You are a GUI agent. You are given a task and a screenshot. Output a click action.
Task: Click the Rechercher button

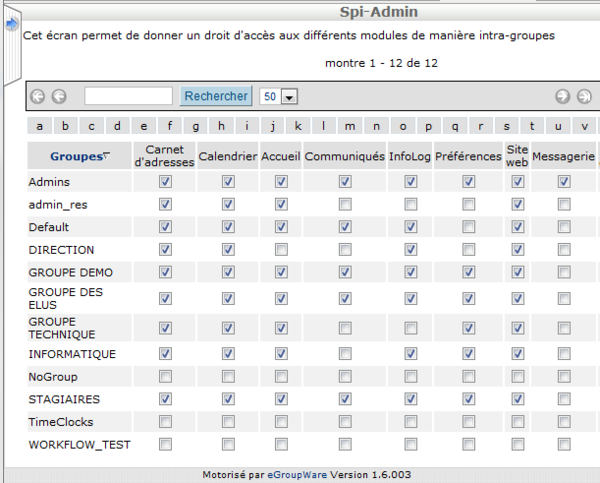pyautogui.click(x=216, y=96)
